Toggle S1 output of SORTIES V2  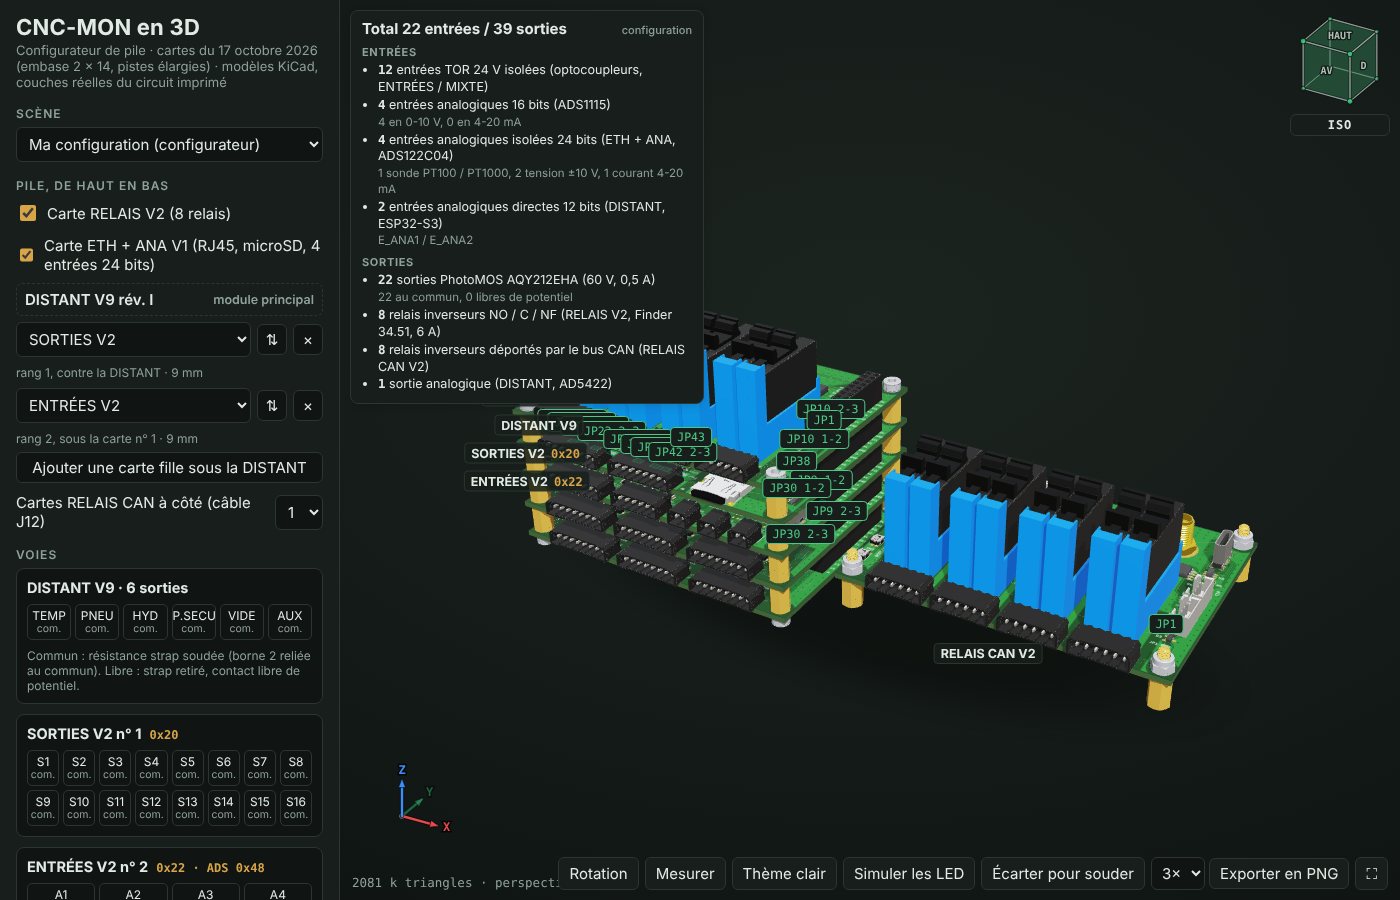pyautogui.click(x=43, y=767)
